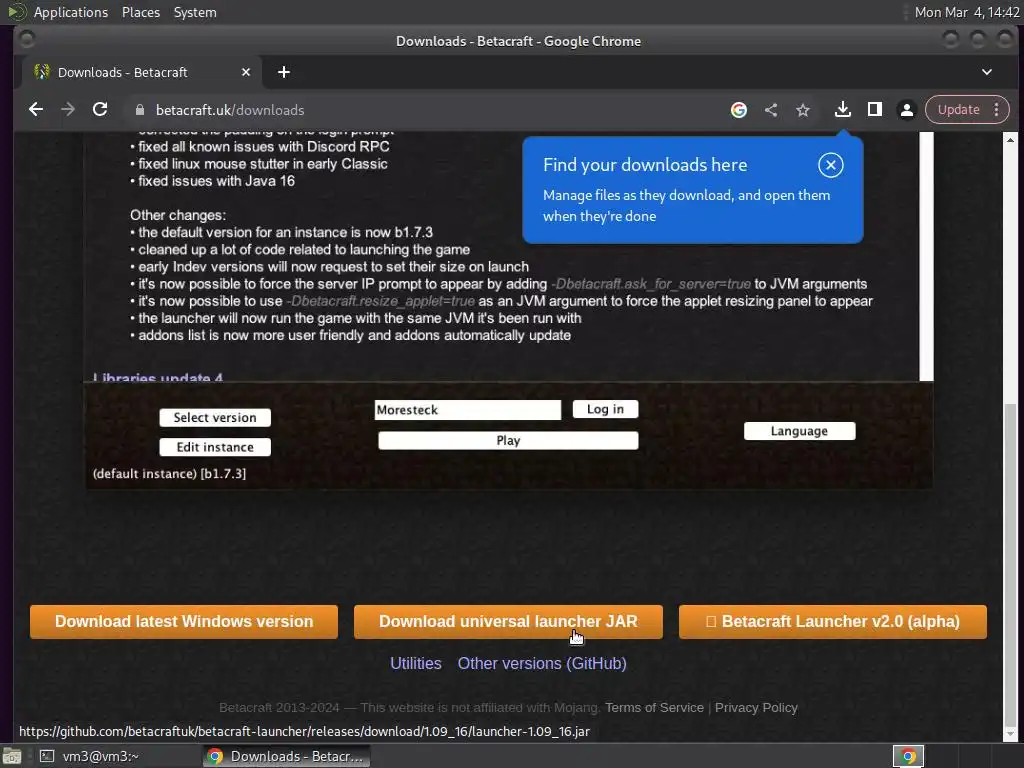
Task: Open Other versions (GitHub) link
Action: 542,664
